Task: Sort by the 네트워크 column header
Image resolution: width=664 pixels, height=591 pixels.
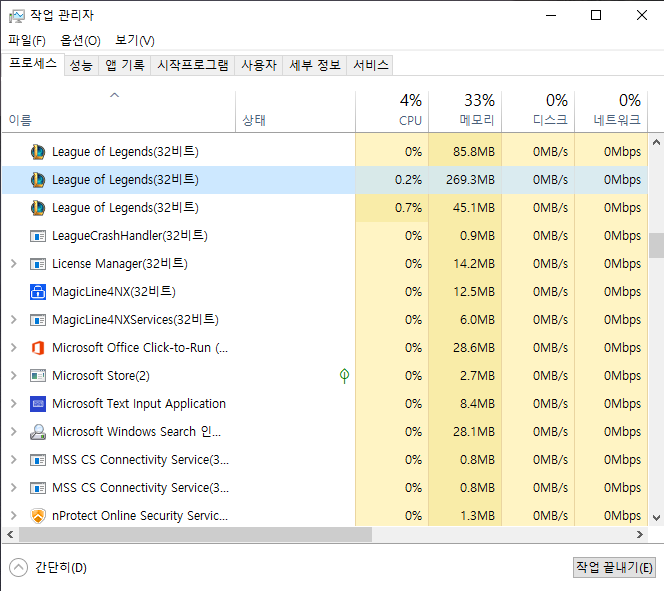Action: [x=611, y=112]
